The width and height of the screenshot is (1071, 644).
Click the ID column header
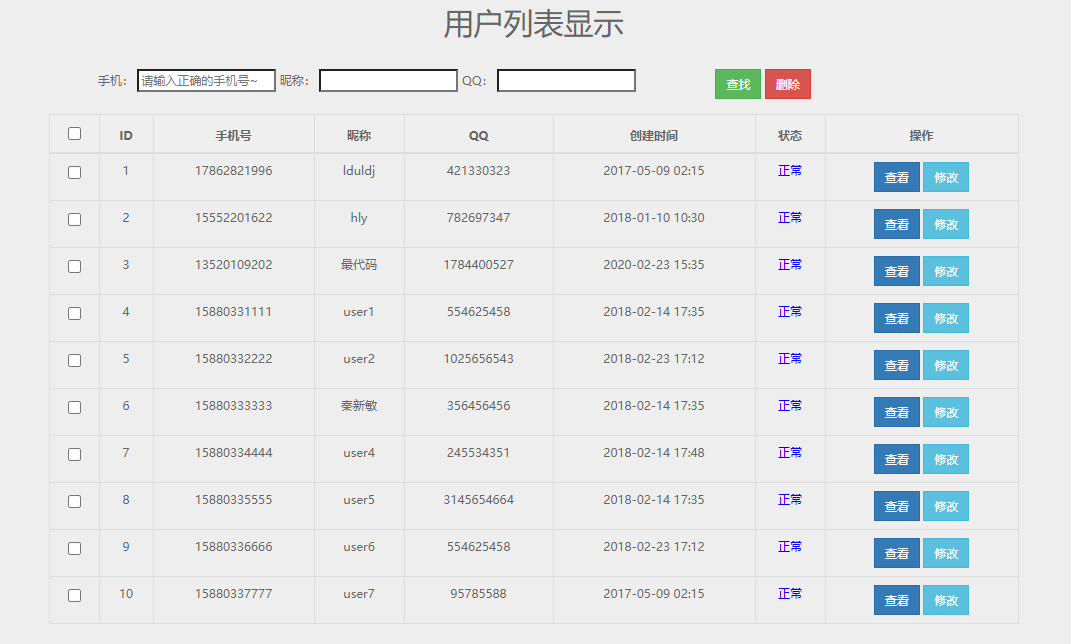(126, 136)
